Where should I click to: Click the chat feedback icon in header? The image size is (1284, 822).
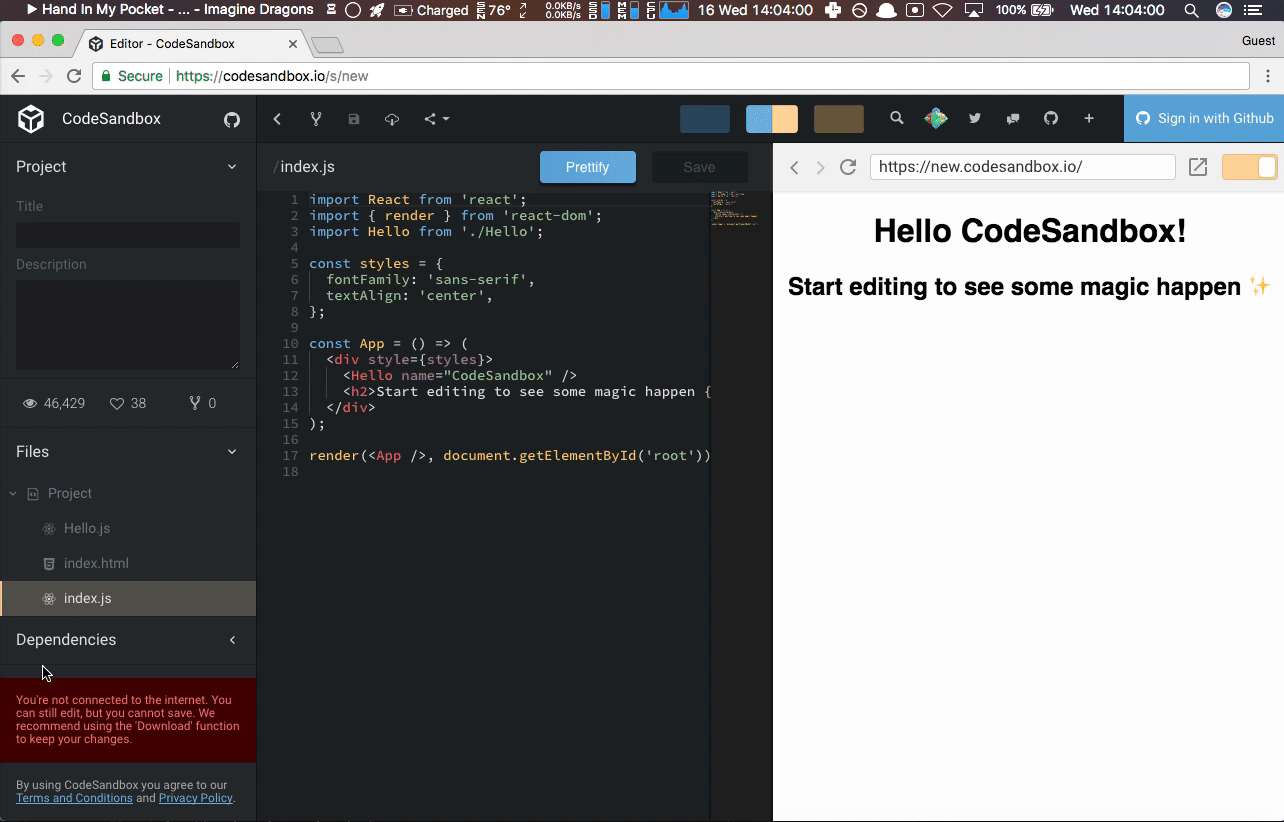coord(1013,118)
